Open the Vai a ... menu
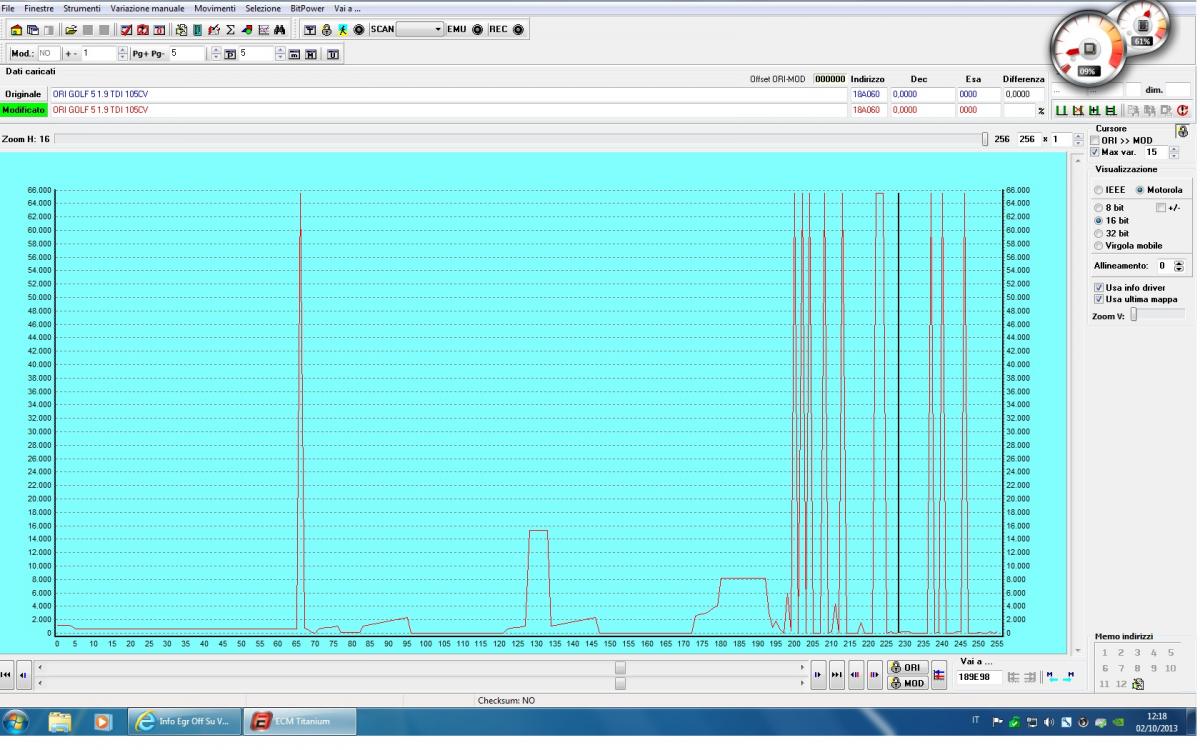The image size is (1200, 750). (x=347, y=8)
